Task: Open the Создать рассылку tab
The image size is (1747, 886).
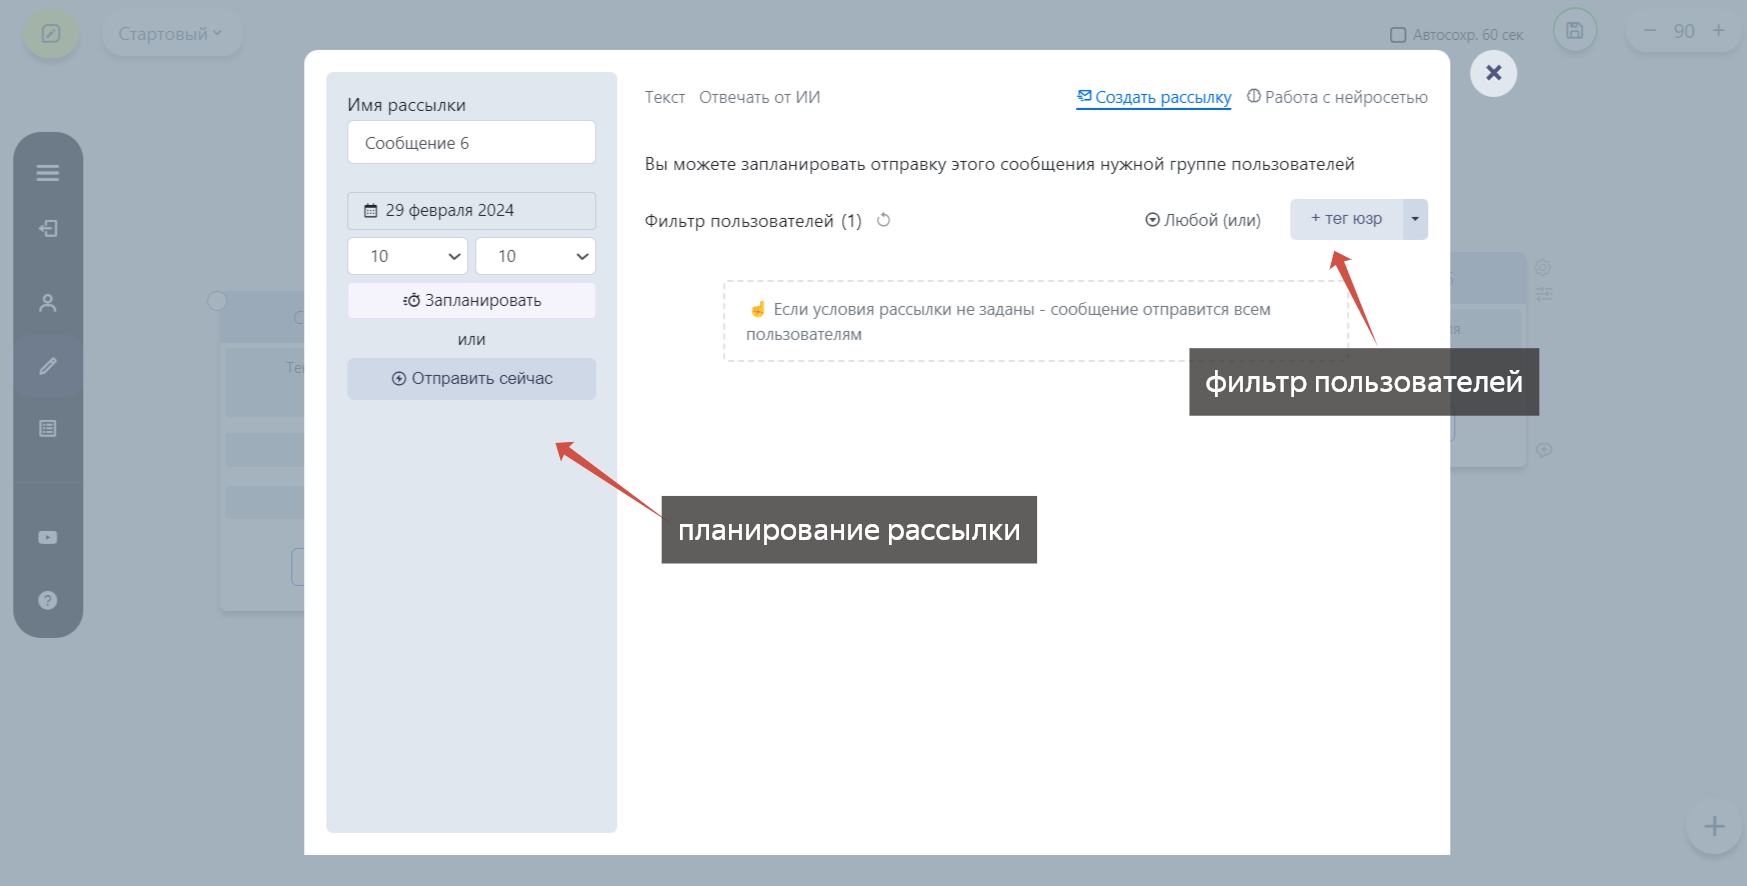Action: [1154, 97]
